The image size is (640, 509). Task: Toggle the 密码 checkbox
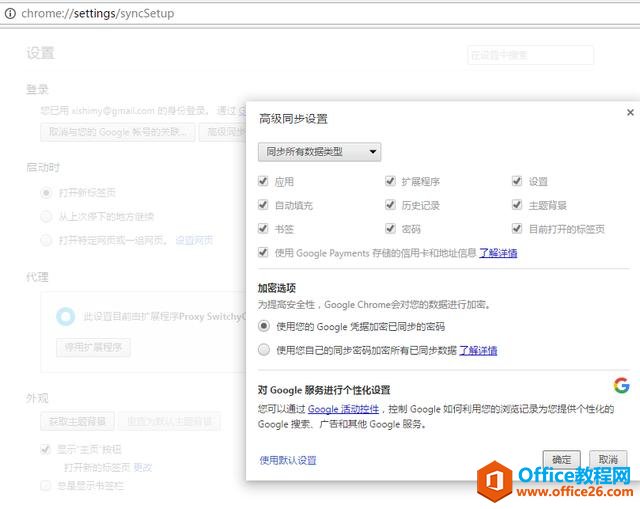(x=390, y=228)
